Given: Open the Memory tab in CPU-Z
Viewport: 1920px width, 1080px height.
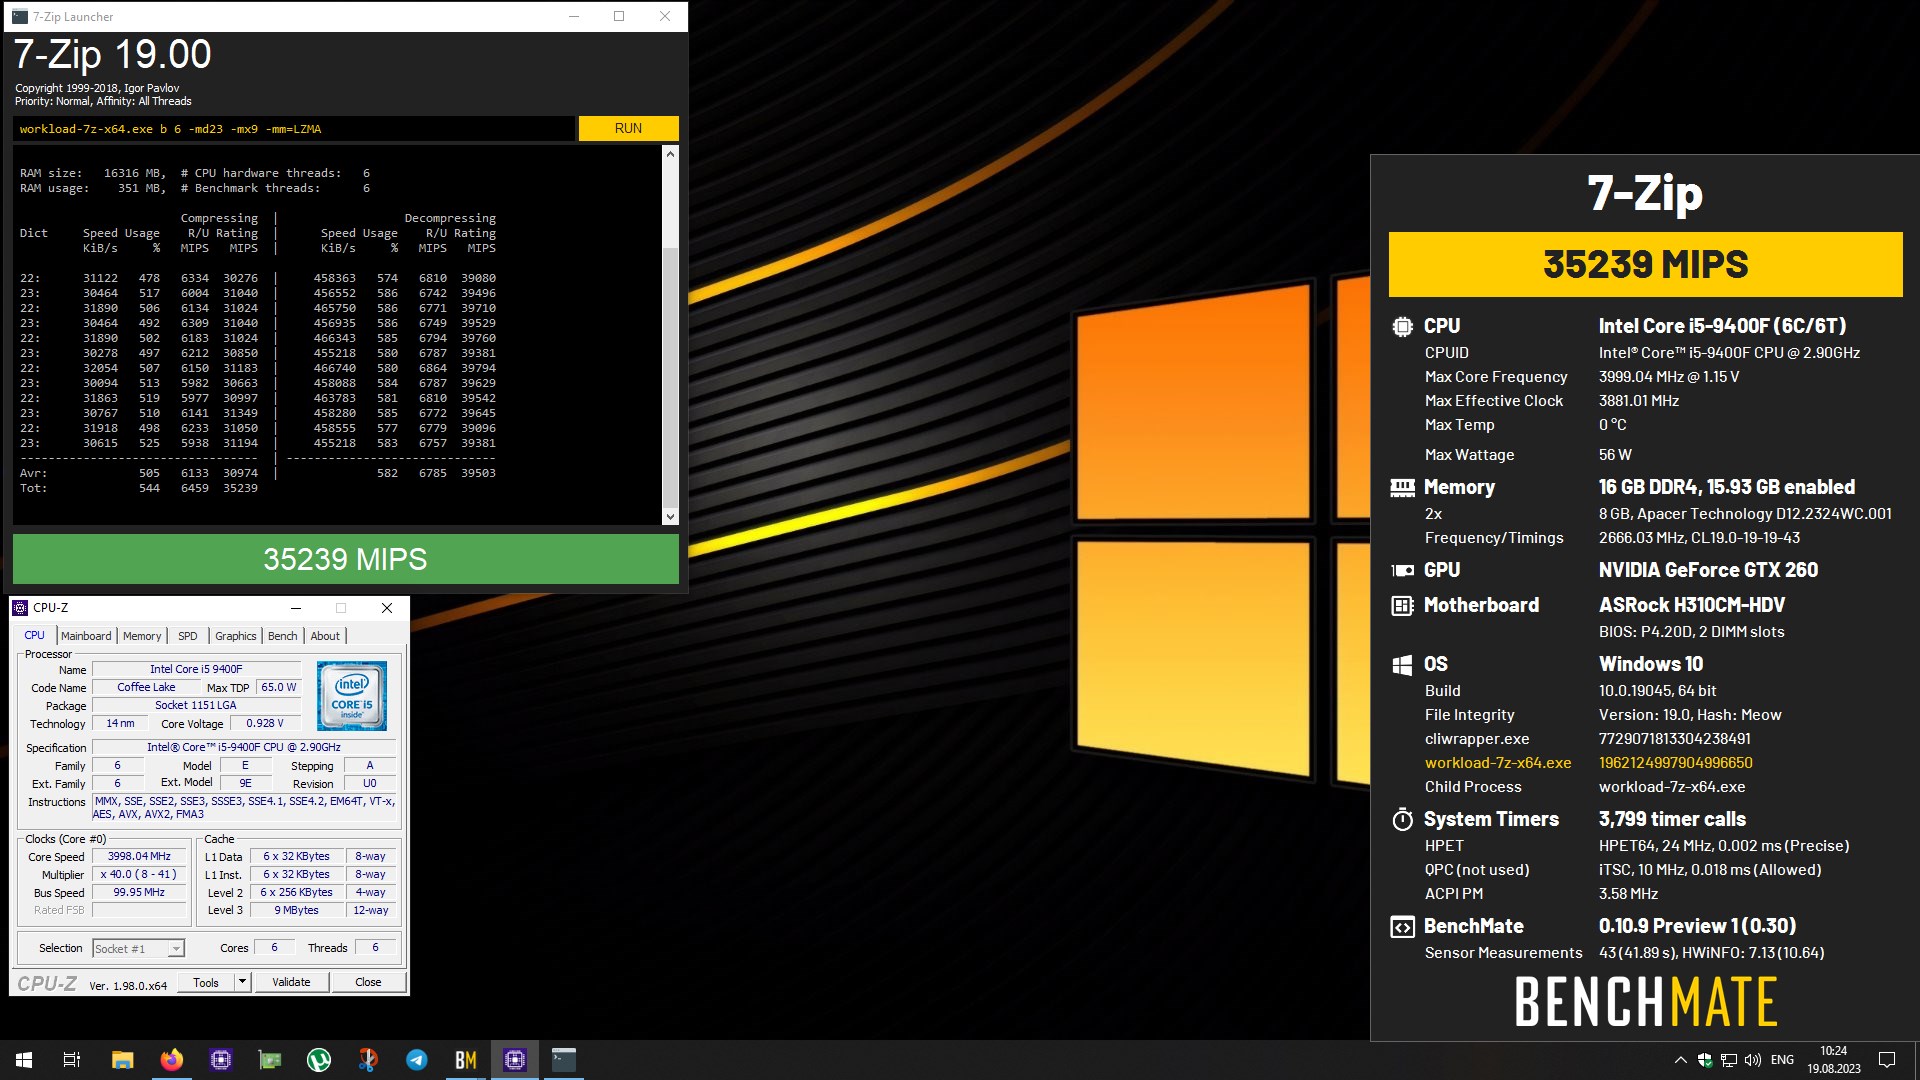Looking at the screenshot, I should point(142,636).
